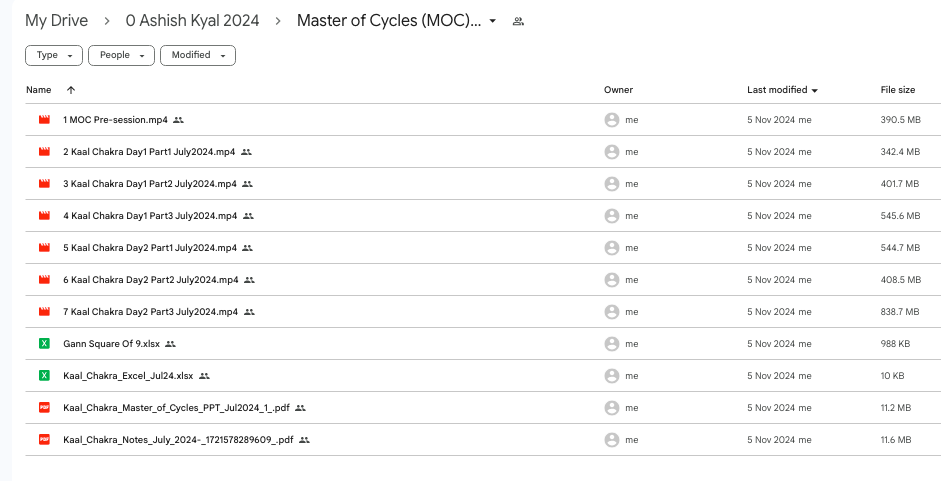Expand the Master of Cycles folder menu arrow
The height and width of the screenshot is (481, 941).
coord(493,21)
